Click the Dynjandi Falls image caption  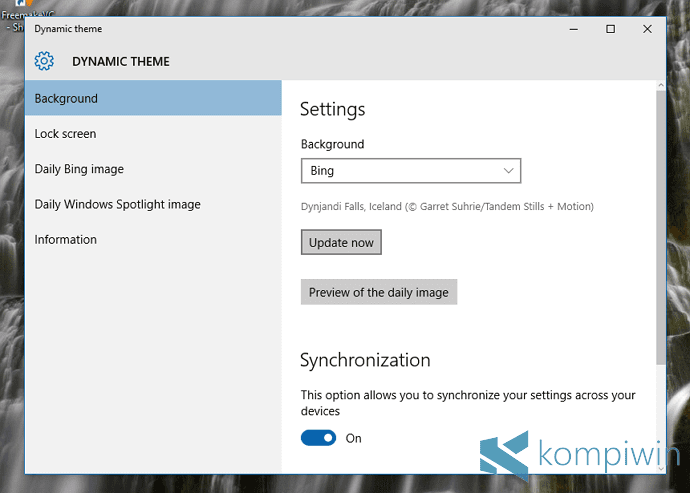(x=447, y=206)
